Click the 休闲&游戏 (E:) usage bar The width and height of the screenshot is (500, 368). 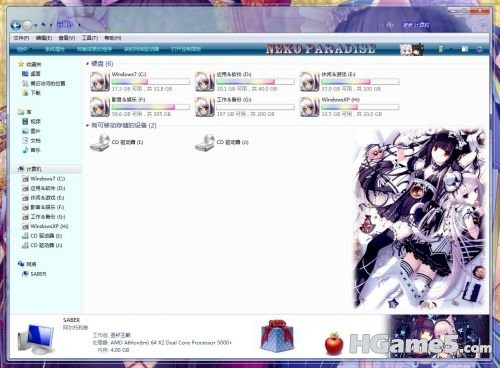coord(360,82)
